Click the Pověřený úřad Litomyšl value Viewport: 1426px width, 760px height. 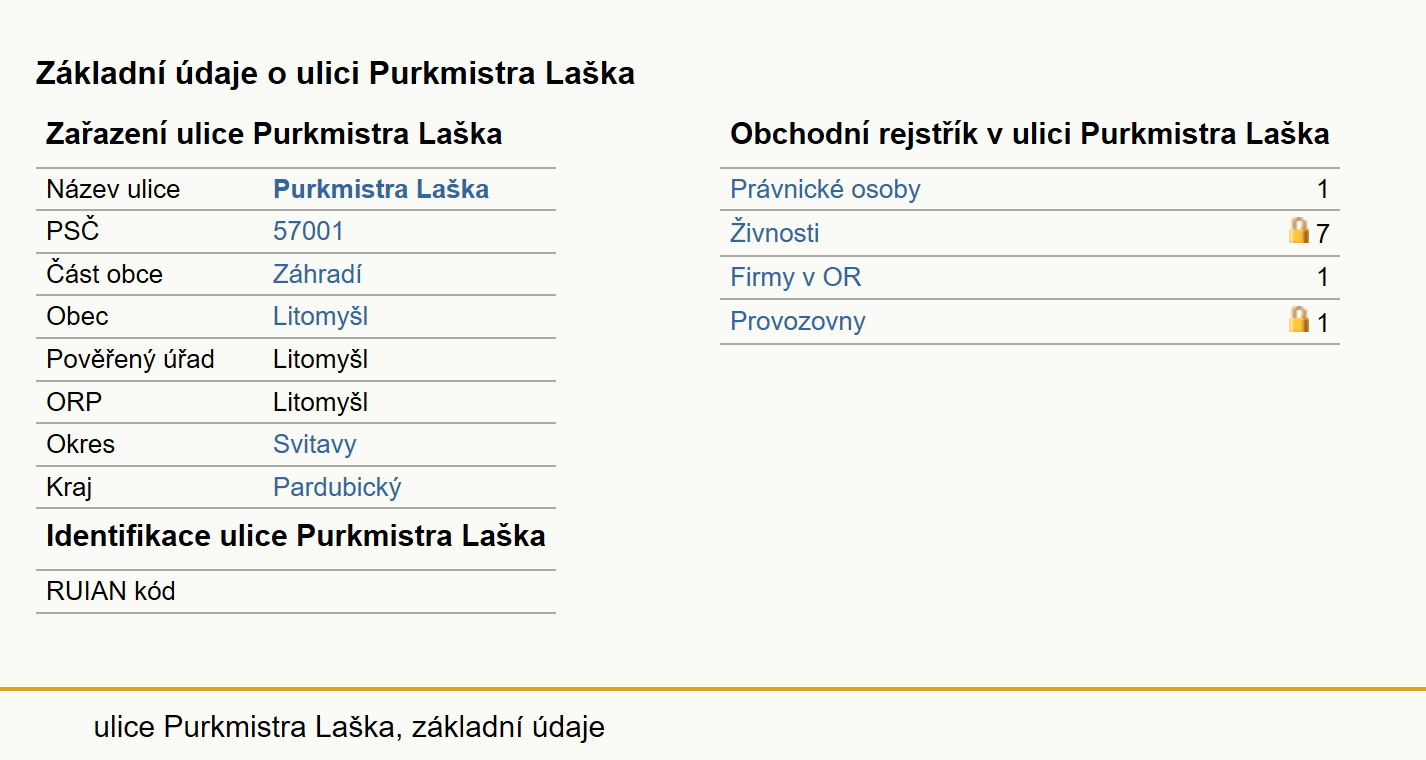click(x=320, y=359)
